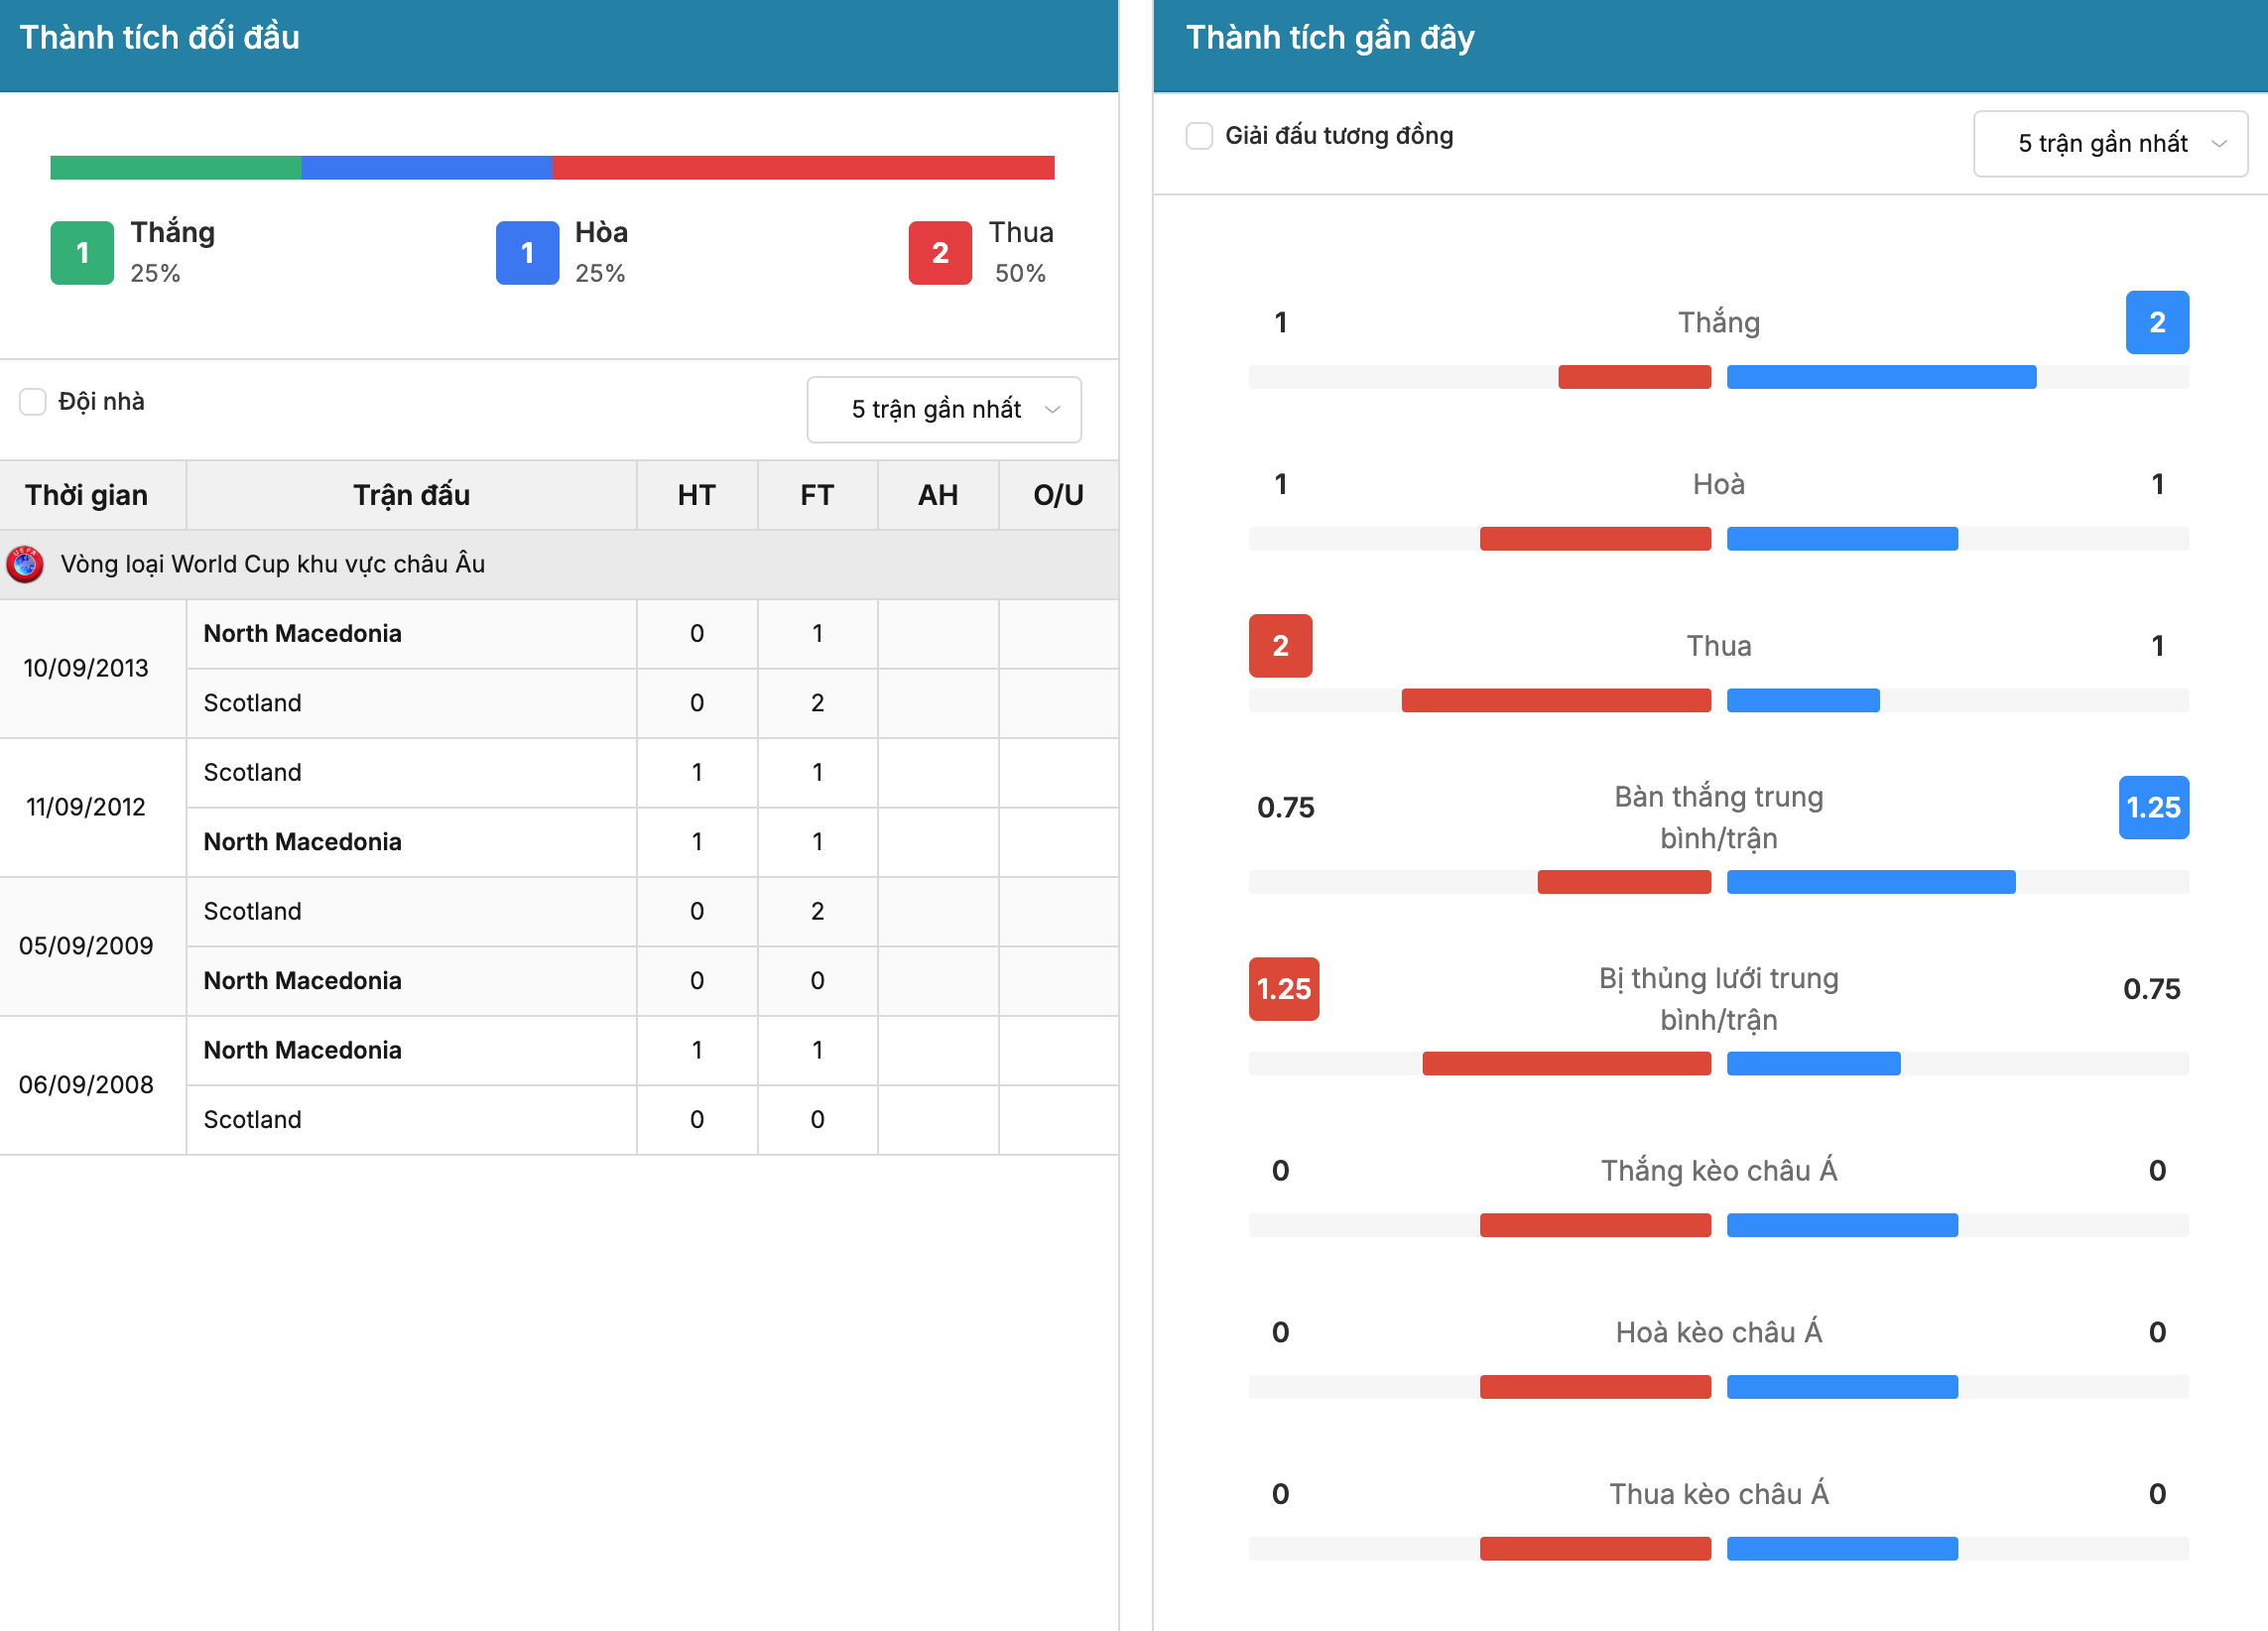2268x1631 pixels.
Task: Click the O/U column header
Action: click(x=1058, y=495)
